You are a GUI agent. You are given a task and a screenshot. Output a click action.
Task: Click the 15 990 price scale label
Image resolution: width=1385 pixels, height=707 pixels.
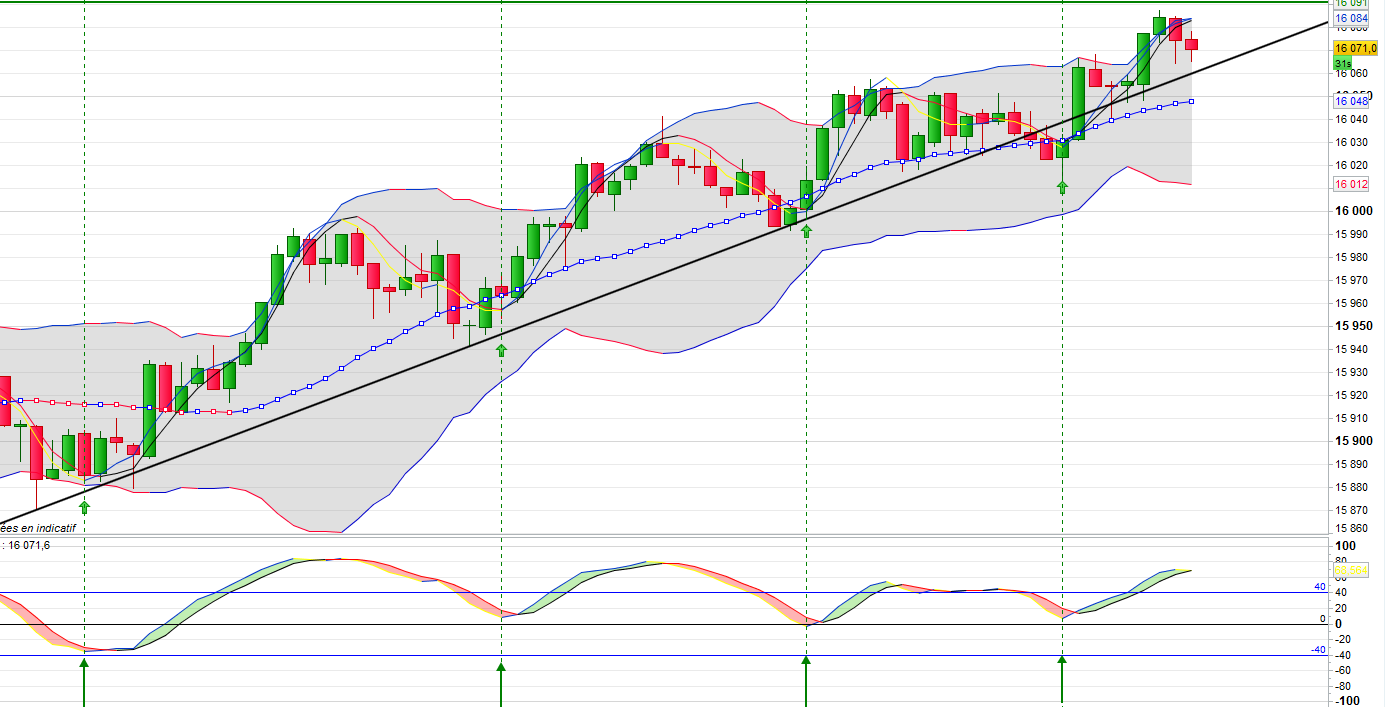(x=1353, y=234)
